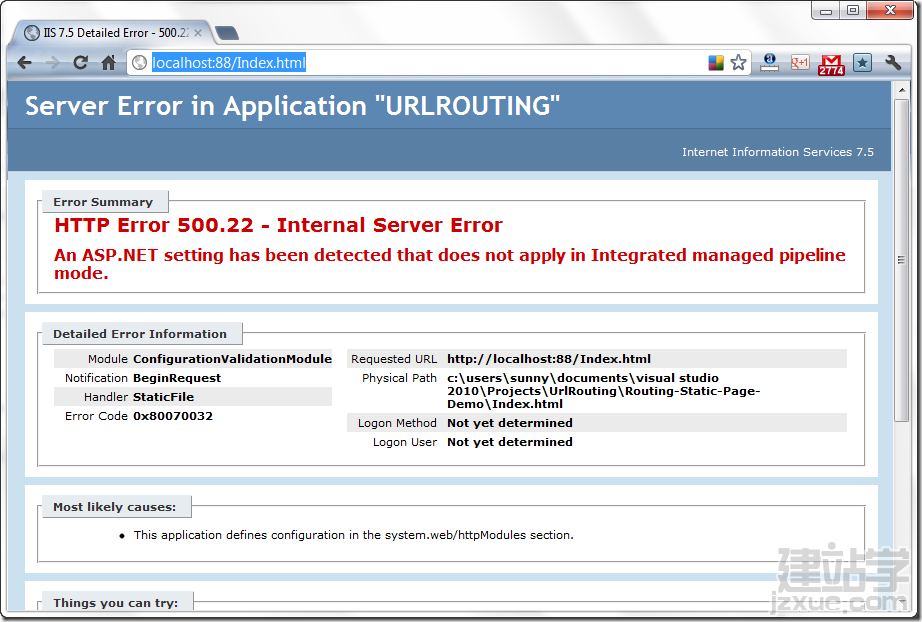Click the 'Error Code' field label

click(x=96, y=416)
